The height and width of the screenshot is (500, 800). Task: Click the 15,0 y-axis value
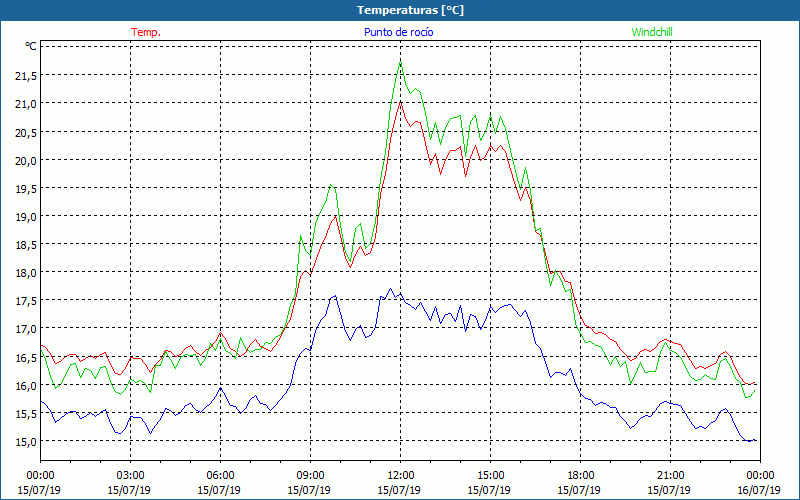point(26,442)
